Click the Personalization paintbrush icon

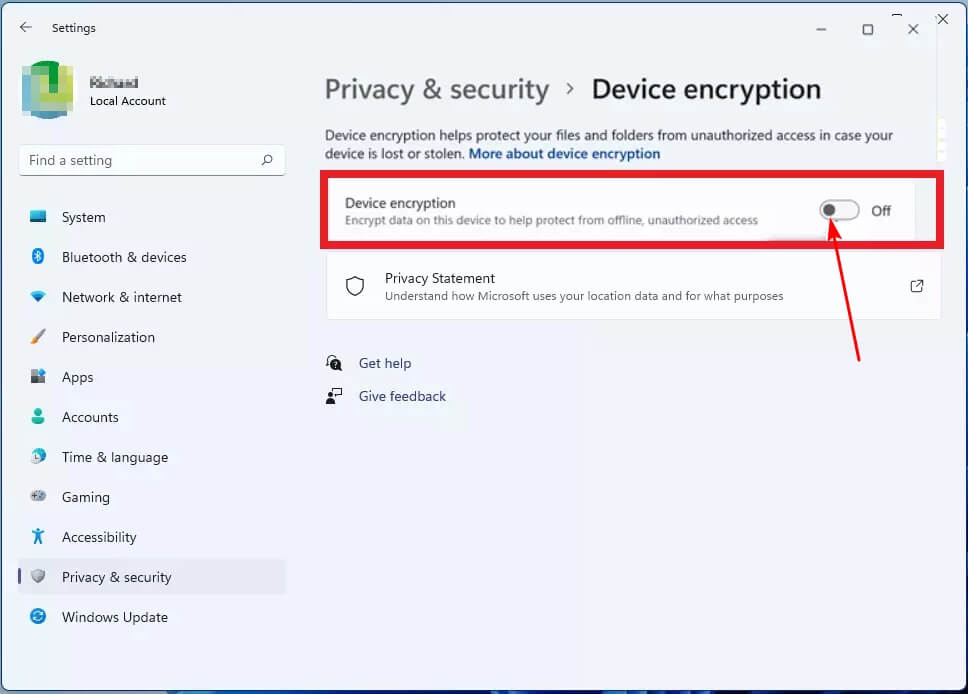click(x=38, y=337)
